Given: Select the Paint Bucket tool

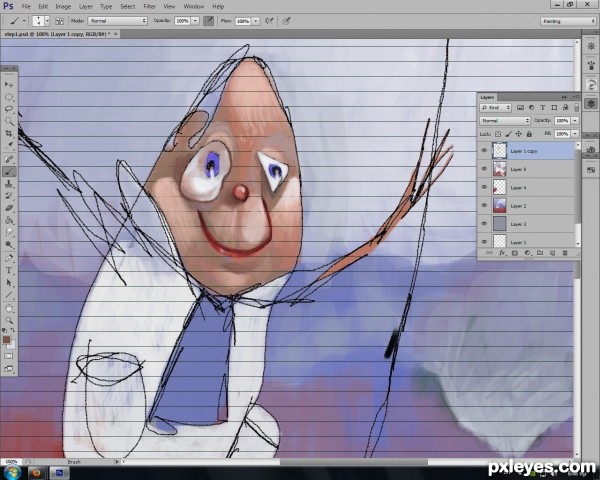Looking at the screenshot, I should pos(8,220).
